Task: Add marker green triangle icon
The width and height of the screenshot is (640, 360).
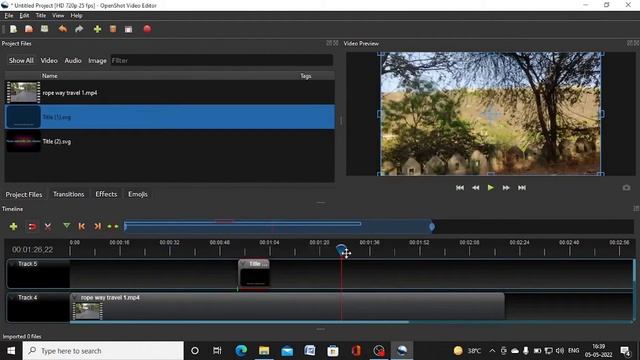Action: tap(67, 226)
